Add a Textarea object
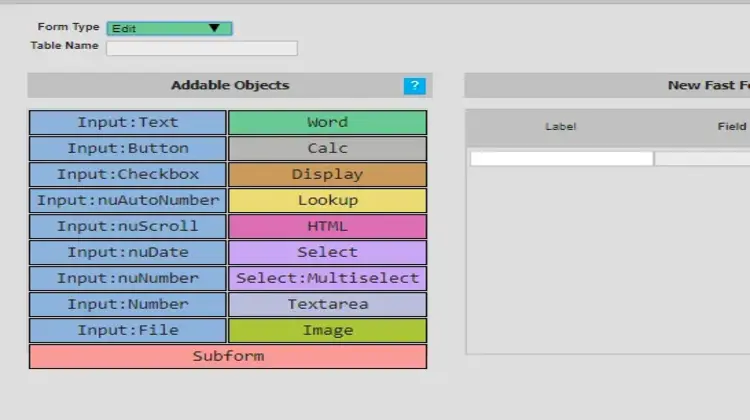The image size is (750, 420). [x=328, y=304]
